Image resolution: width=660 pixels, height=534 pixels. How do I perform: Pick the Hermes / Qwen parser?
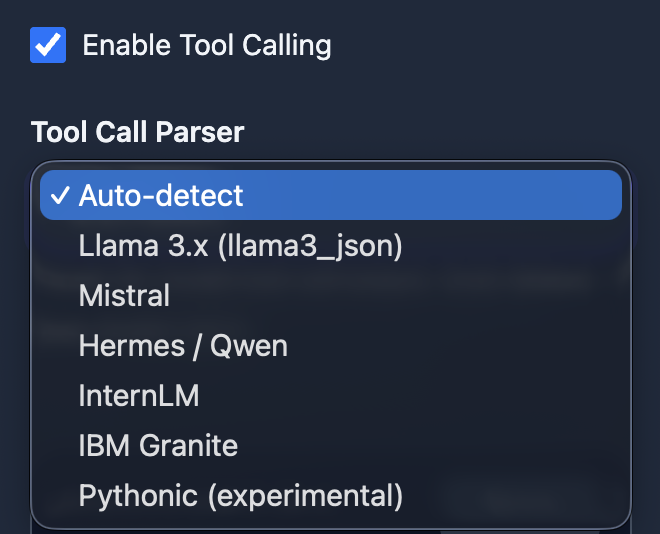click(183, 346)
